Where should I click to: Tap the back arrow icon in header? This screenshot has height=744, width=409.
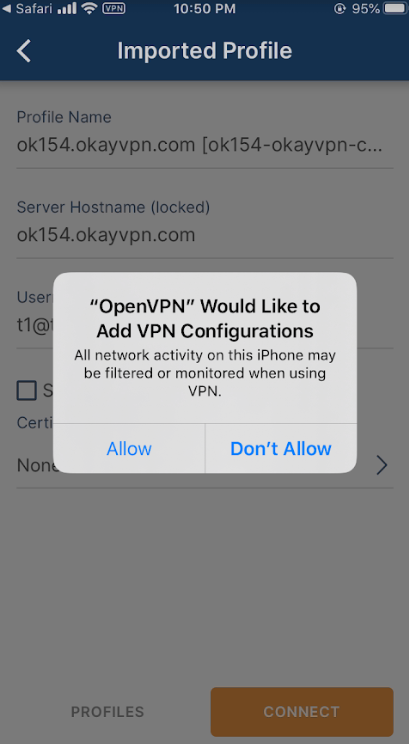click(24, 51)
